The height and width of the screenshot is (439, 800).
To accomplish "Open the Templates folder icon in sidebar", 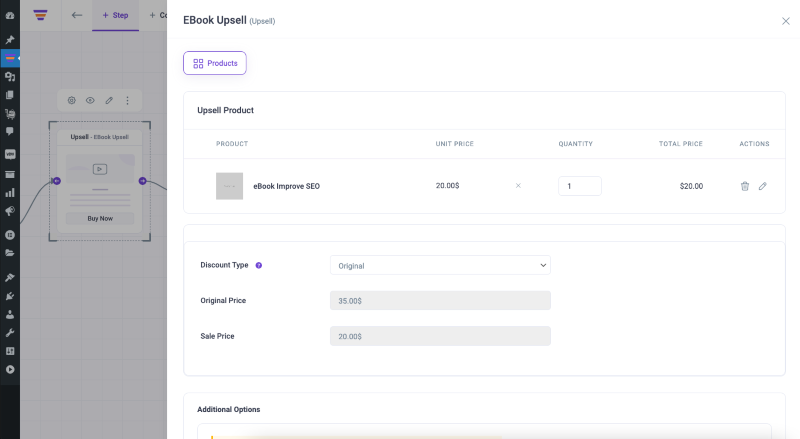I will pos(10,253).
